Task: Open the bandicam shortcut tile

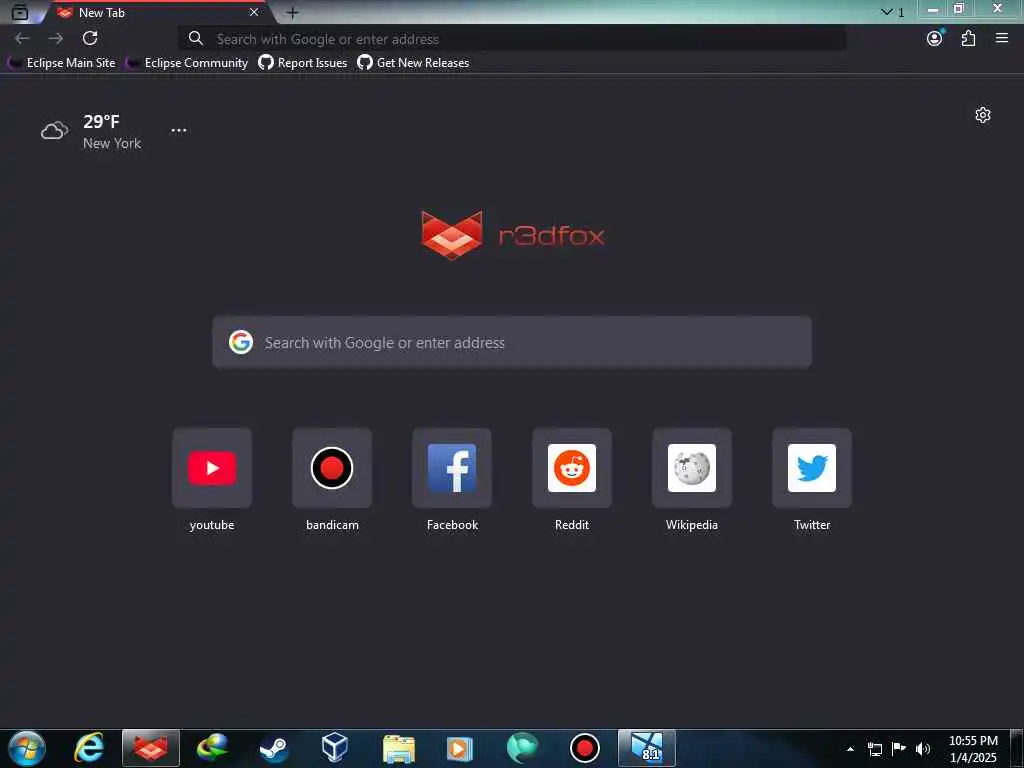Action: [x=332, y=468]
